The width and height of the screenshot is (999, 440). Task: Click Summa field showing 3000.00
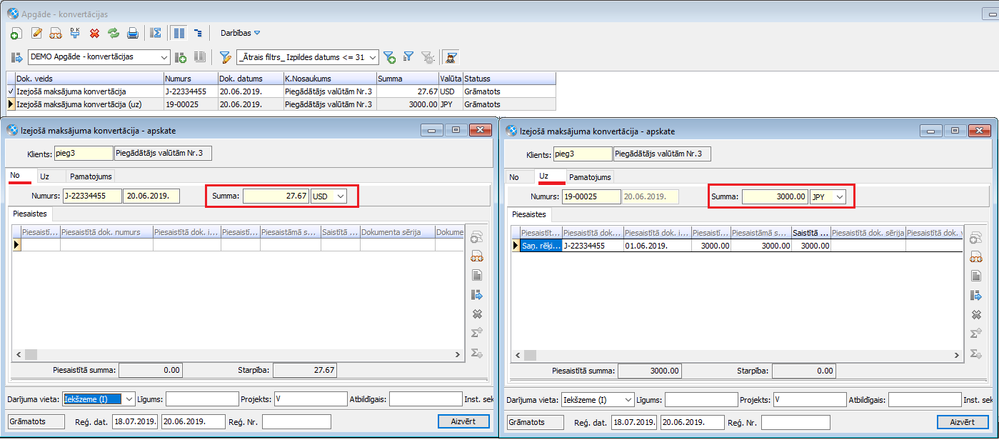[776, 197]
